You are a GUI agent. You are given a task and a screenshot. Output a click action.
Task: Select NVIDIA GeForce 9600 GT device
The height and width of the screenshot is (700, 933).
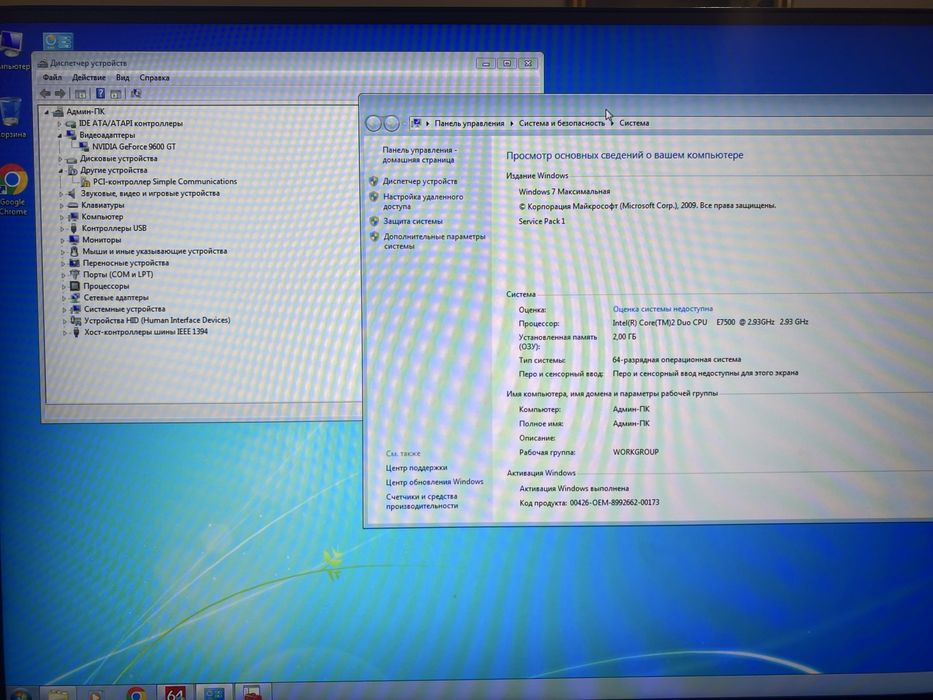click(x=134, y=146)
